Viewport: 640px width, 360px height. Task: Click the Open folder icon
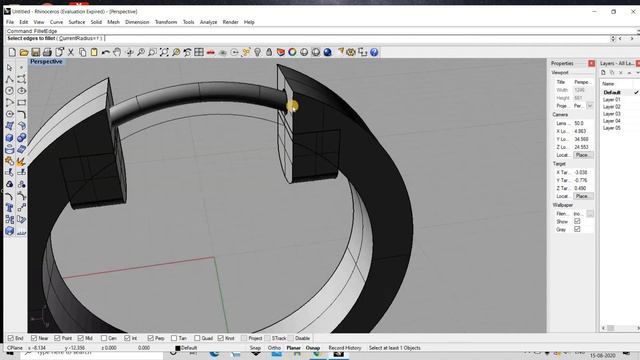point(24,52)
